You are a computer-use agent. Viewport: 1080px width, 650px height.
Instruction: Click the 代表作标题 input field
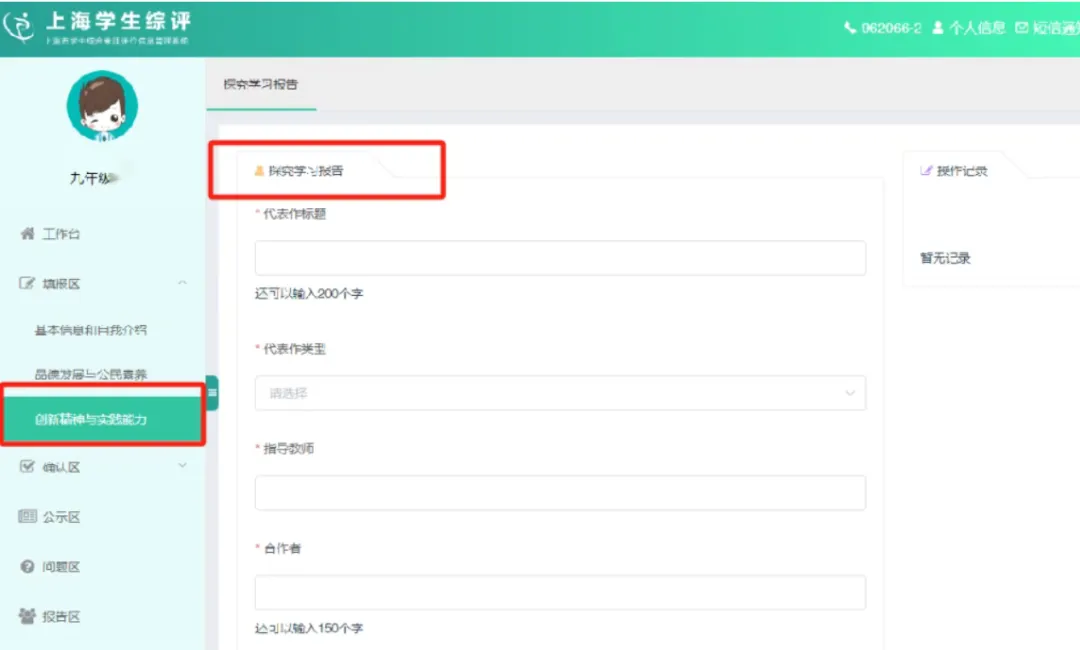(x=560, y=258)
